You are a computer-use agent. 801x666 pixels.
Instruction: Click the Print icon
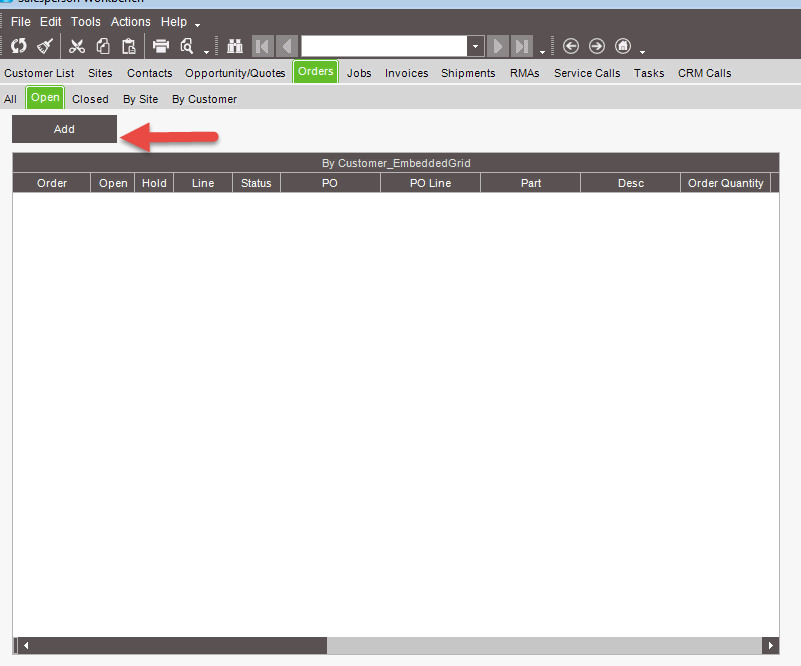point(161,46)
